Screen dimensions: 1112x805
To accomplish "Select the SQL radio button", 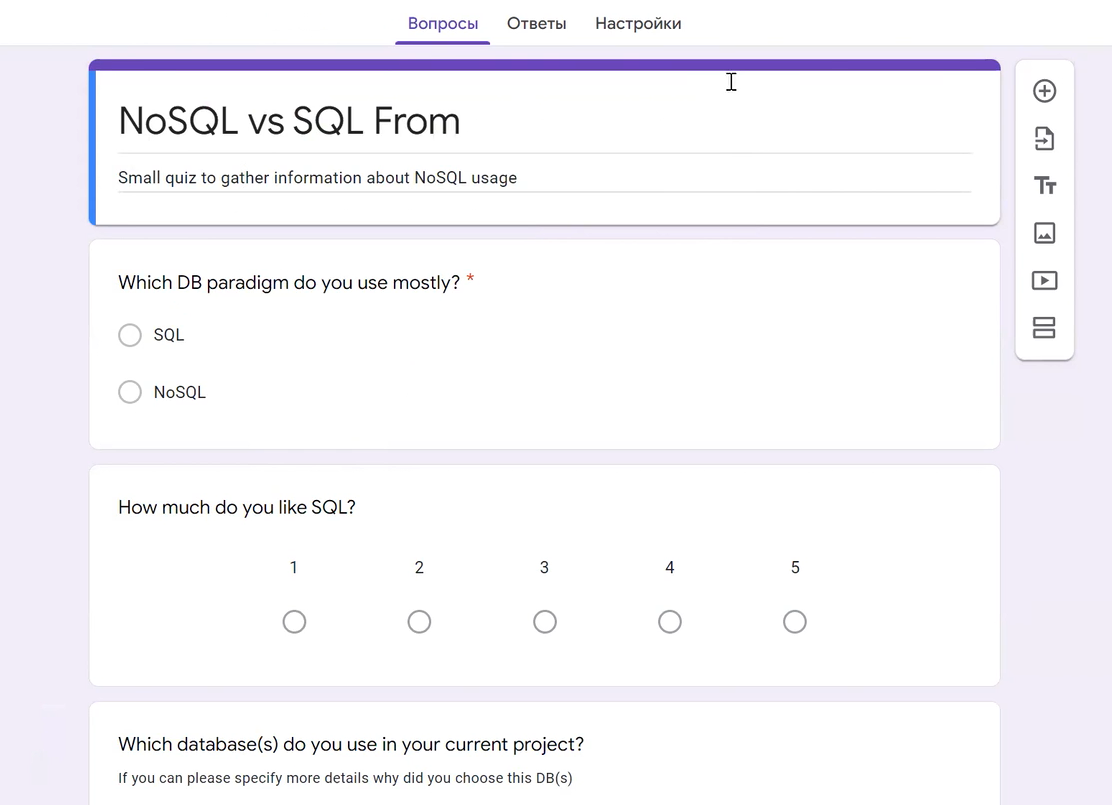I will (130, 335).
